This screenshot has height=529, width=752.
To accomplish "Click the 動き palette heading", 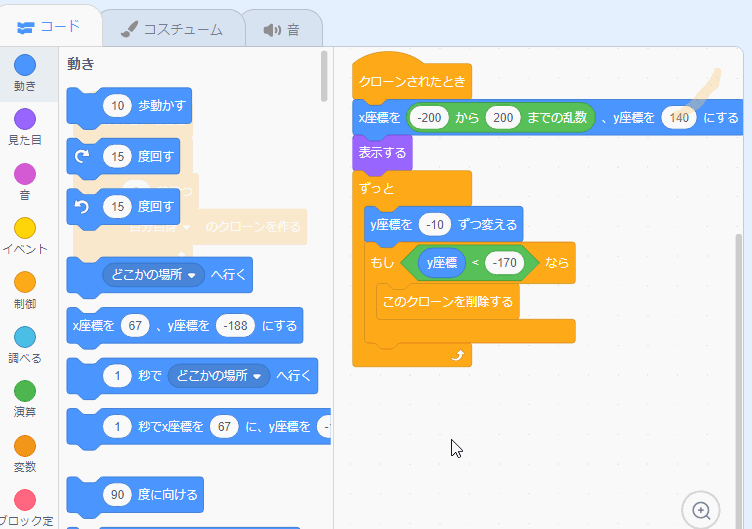I will pos(81,64).
